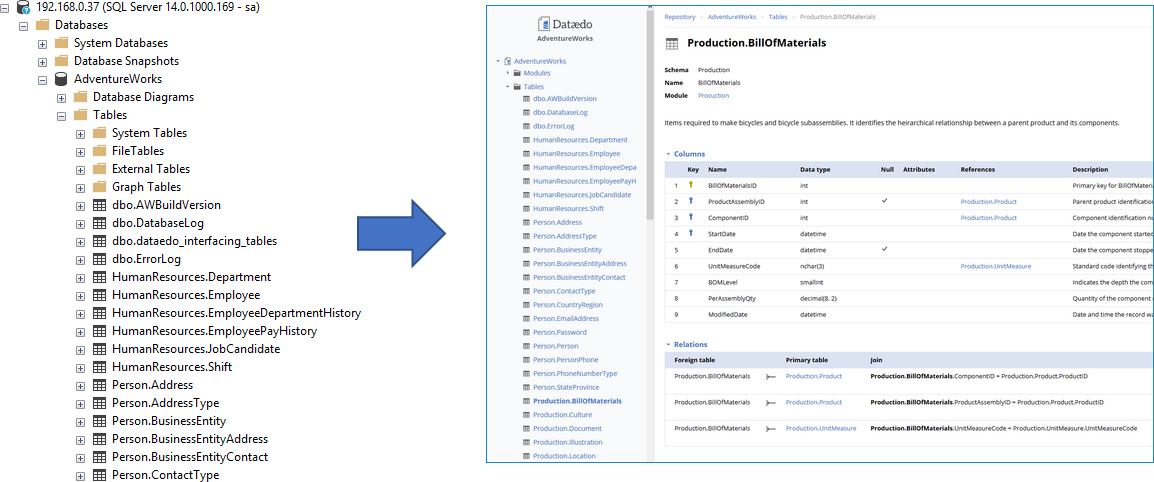Collapse the Tables node in SSMS
This screenshot has height=482, width=1154.
pos(61,115)
